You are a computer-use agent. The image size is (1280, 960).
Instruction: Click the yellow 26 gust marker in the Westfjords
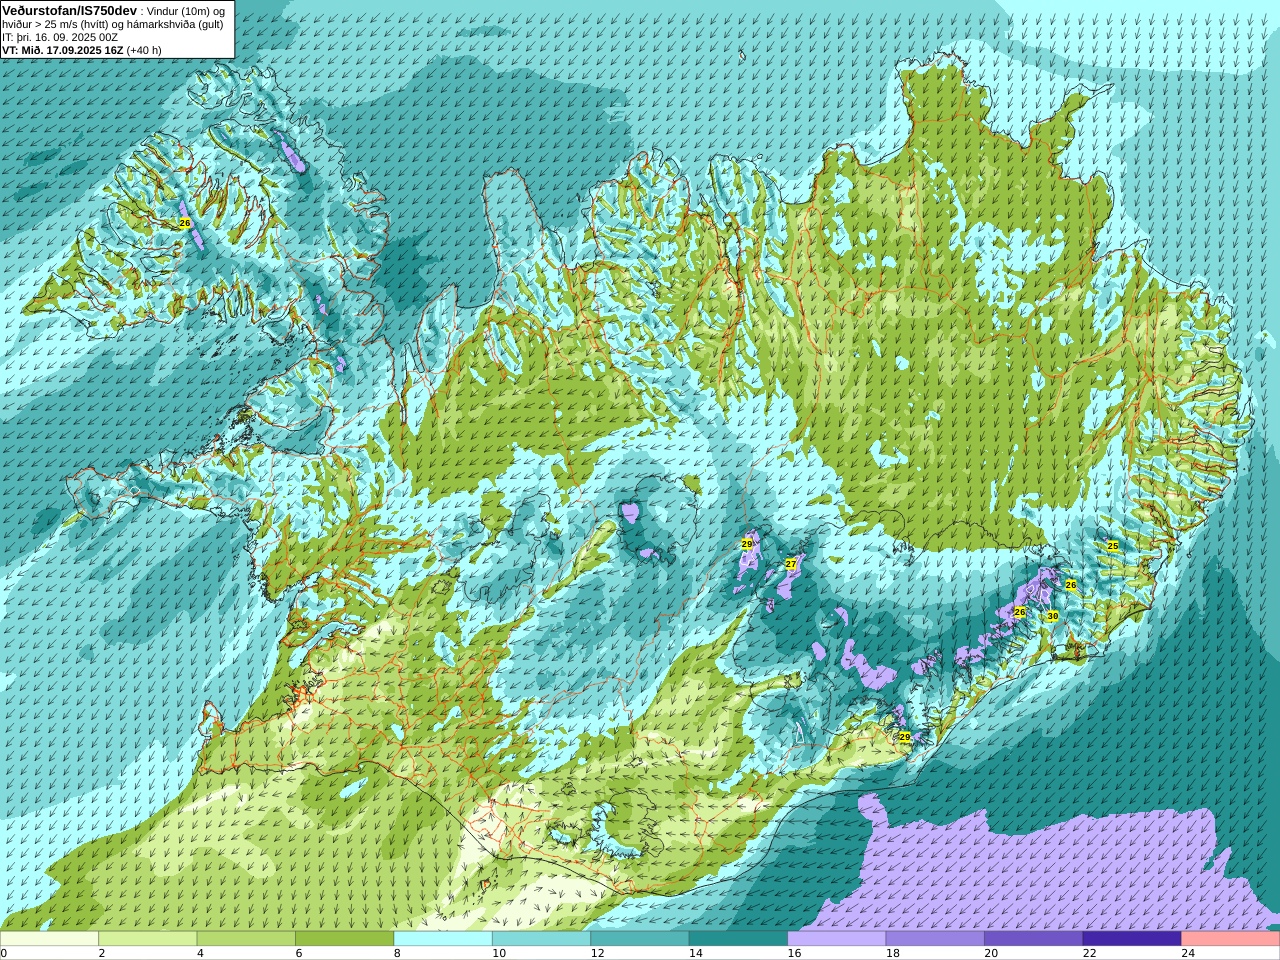pyautogui.click(x=185, y=223)
